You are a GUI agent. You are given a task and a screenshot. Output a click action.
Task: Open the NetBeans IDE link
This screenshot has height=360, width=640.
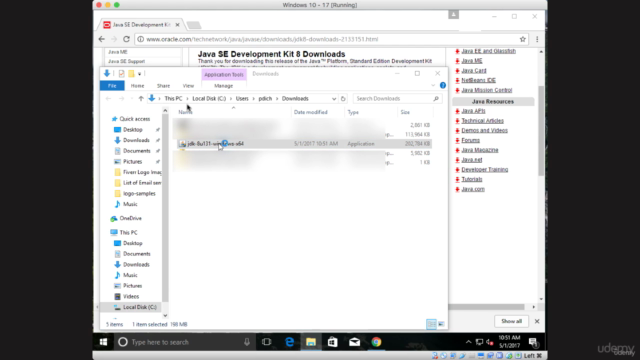(x=478, y=80)
